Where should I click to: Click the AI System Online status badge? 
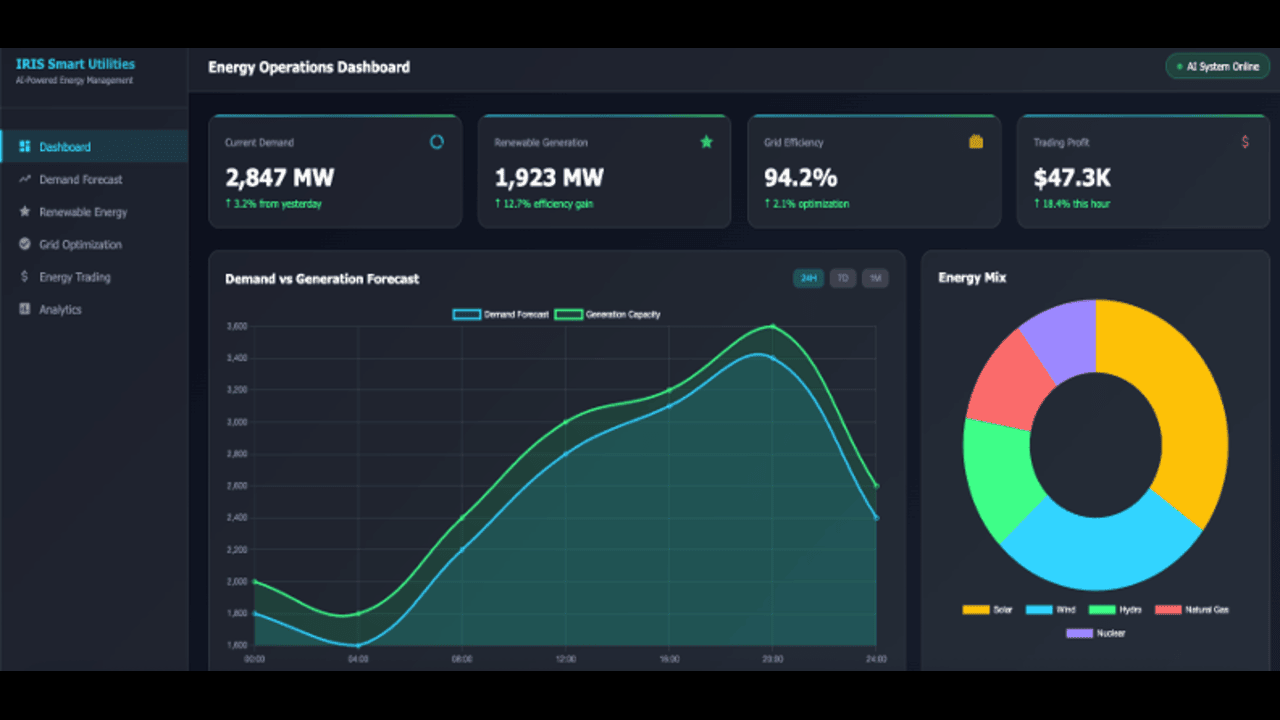[1218, 67]
